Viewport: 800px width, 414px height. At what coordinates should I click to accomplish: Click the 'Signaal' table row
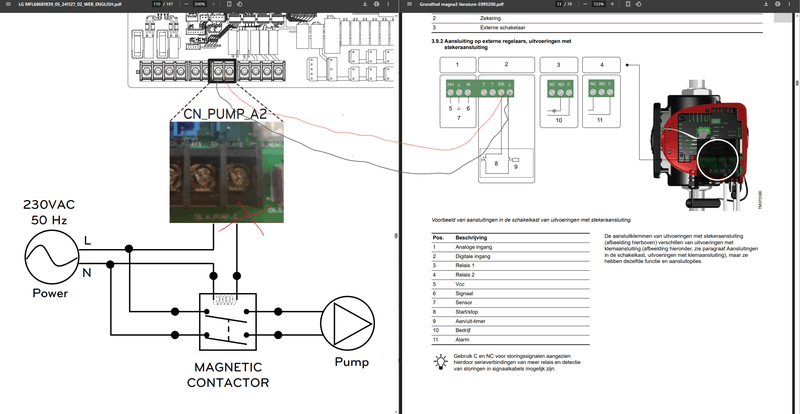pyautogui.click(x=510, y=294)
